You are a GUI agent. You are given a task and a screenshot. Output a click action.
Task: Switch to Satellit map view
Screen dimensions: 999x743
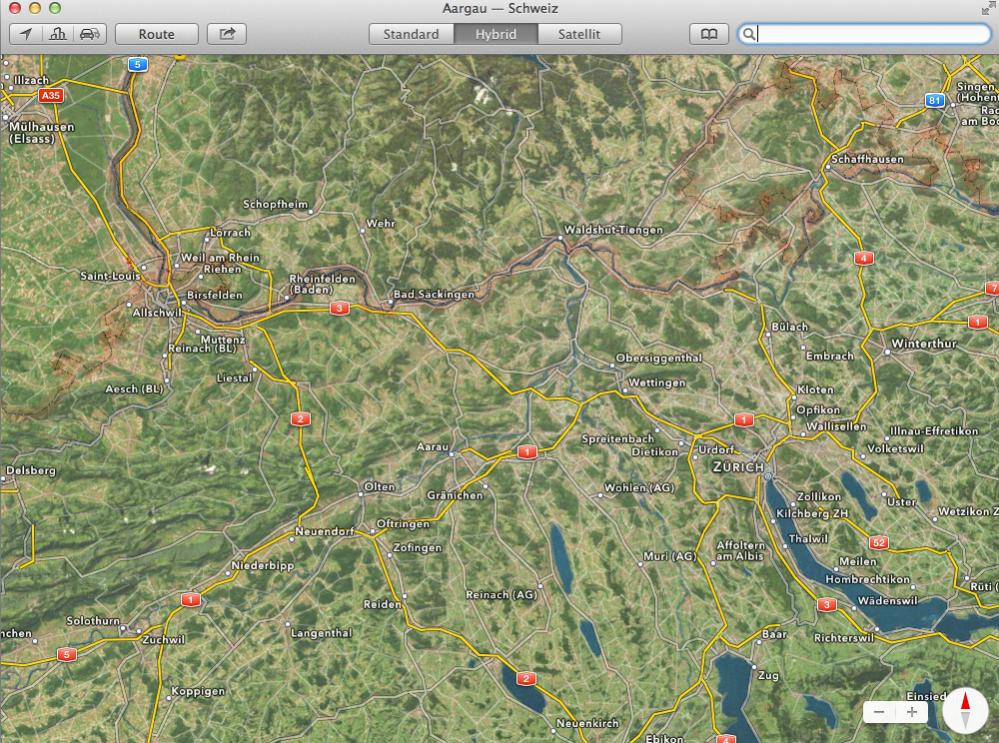pyautogui.click(x=579, y=34)
